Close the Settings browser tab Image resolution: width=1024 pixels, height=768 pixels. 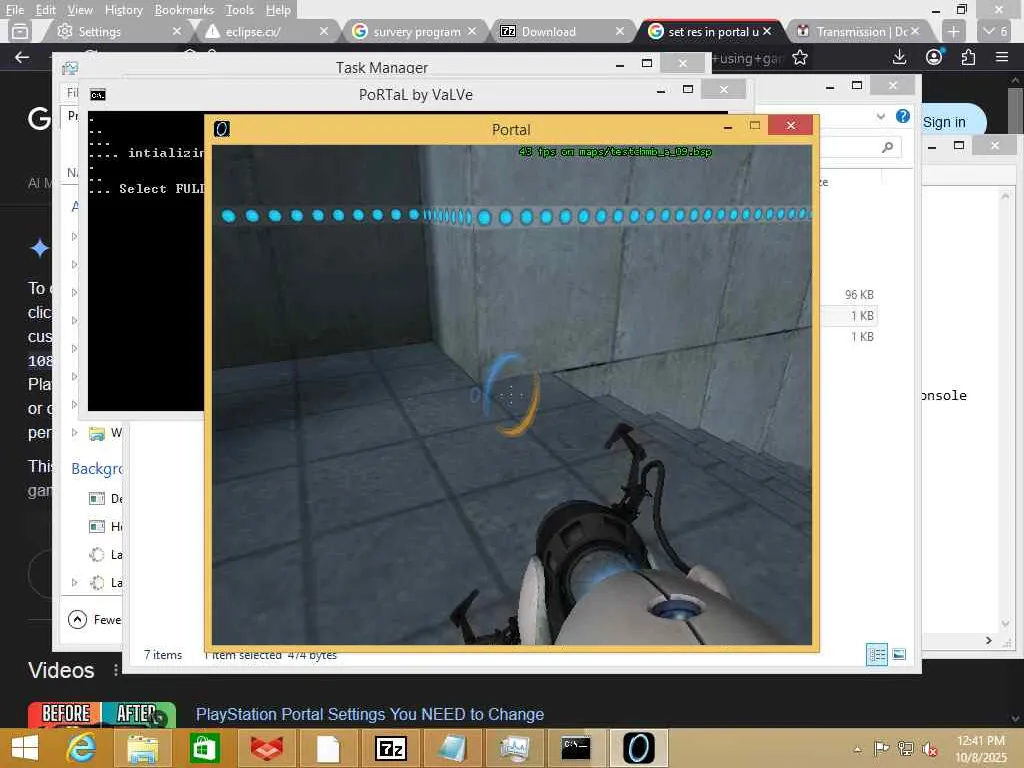tap(176, 31)
